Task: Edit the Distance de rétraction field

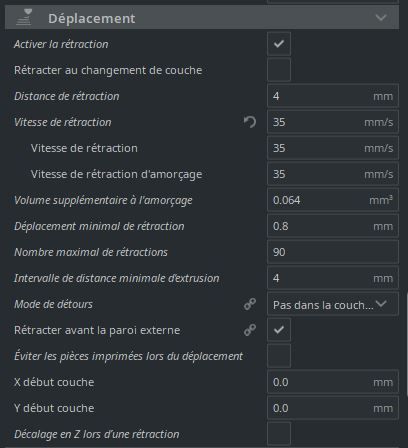Action: click(x=333, y=96)
